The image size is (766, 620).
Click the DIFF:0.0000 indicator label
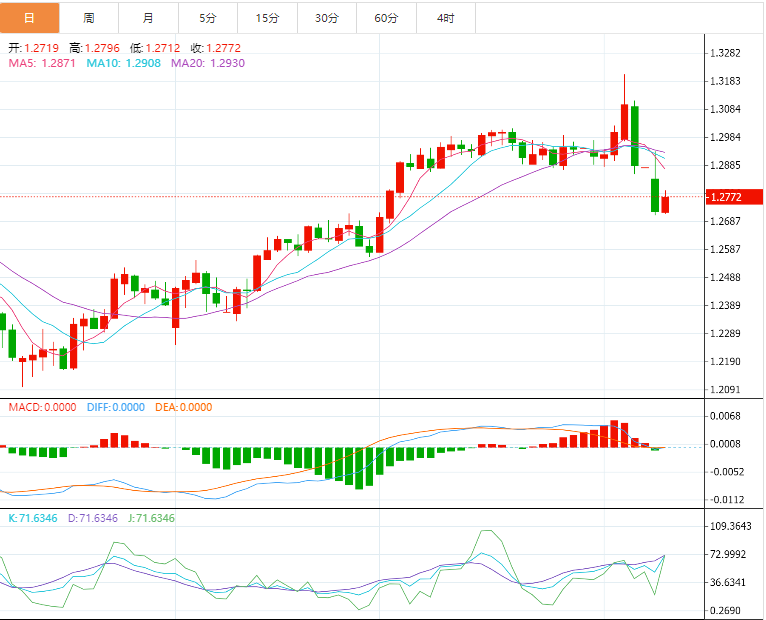tap(116, 407)
